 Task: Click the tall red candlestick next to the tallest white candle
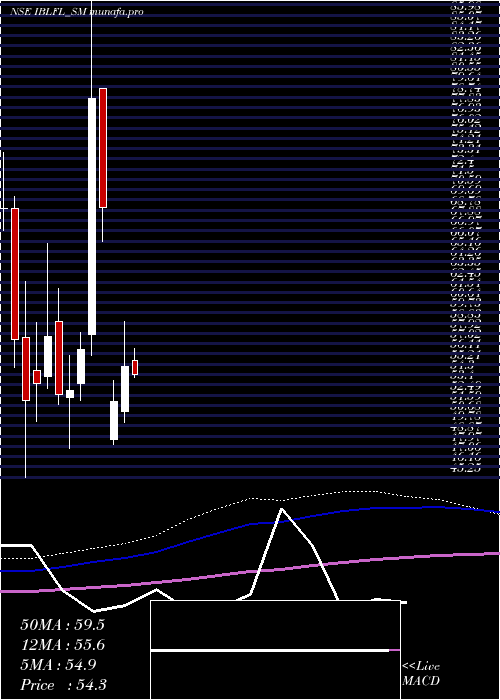pyautogui.click(x=103, y=148)
